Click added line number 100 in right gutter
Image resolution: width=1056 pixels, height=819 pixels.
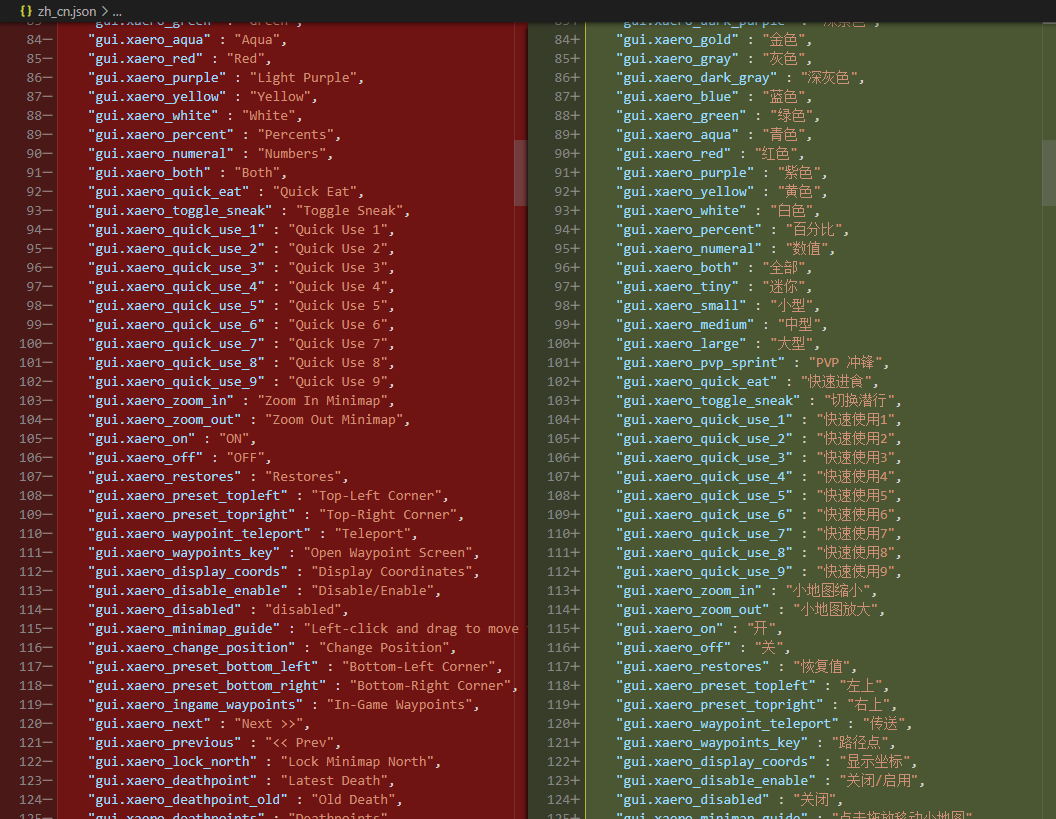coord(559,343)
